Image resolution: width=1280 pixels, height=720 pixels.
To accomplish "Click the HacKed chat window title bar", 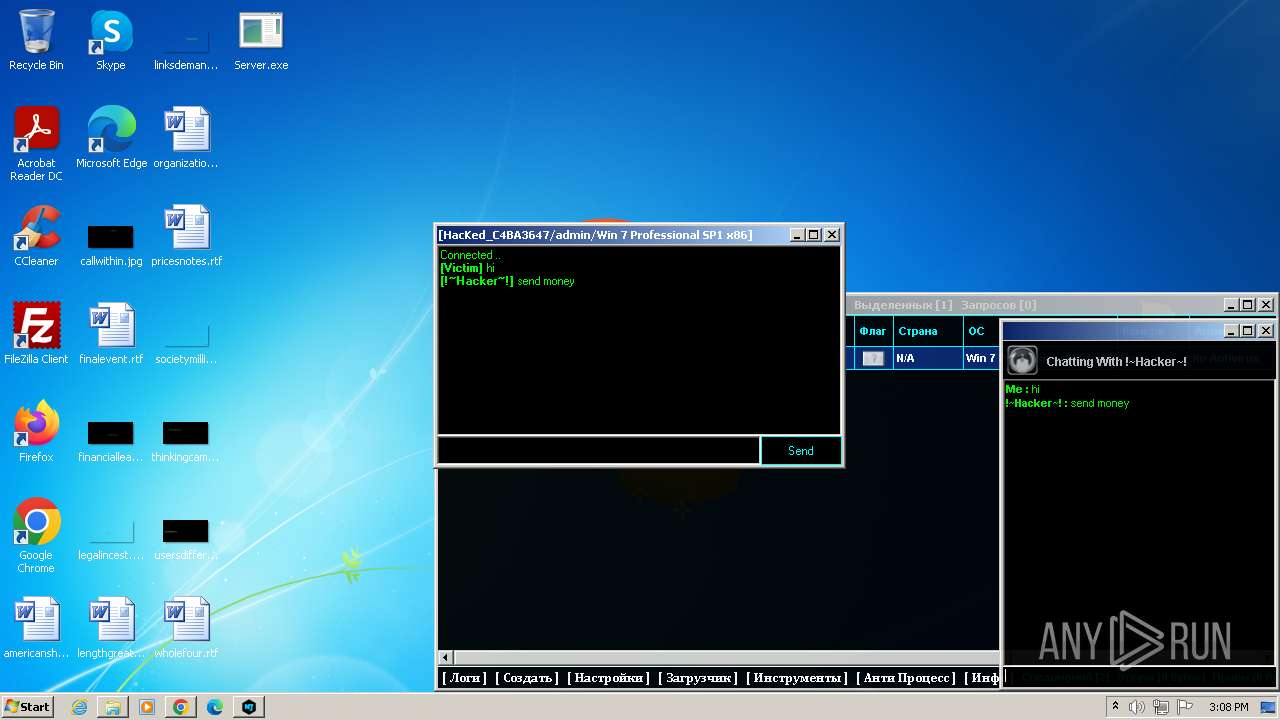I will coord(612,235).
